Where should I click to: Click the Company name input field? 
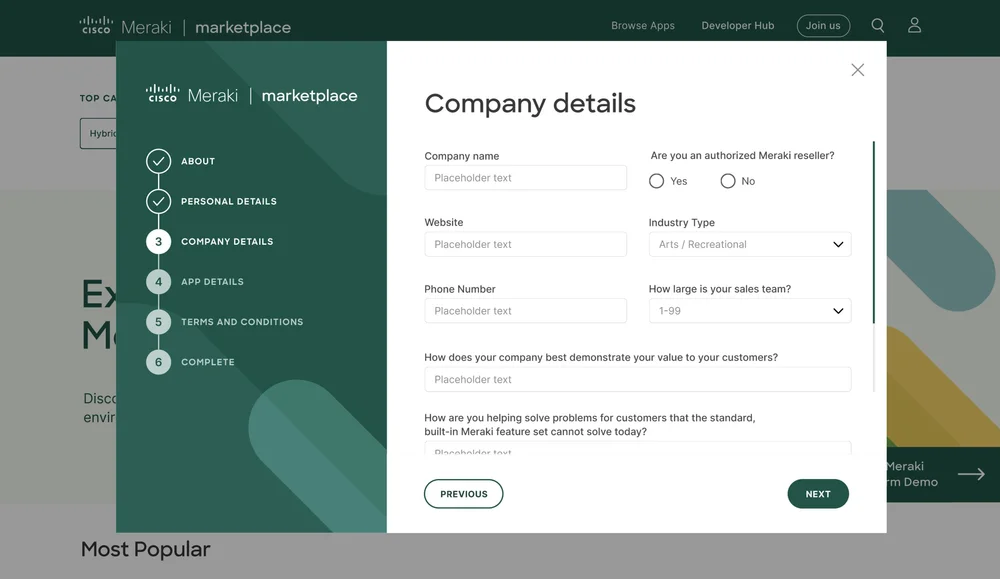526,178
